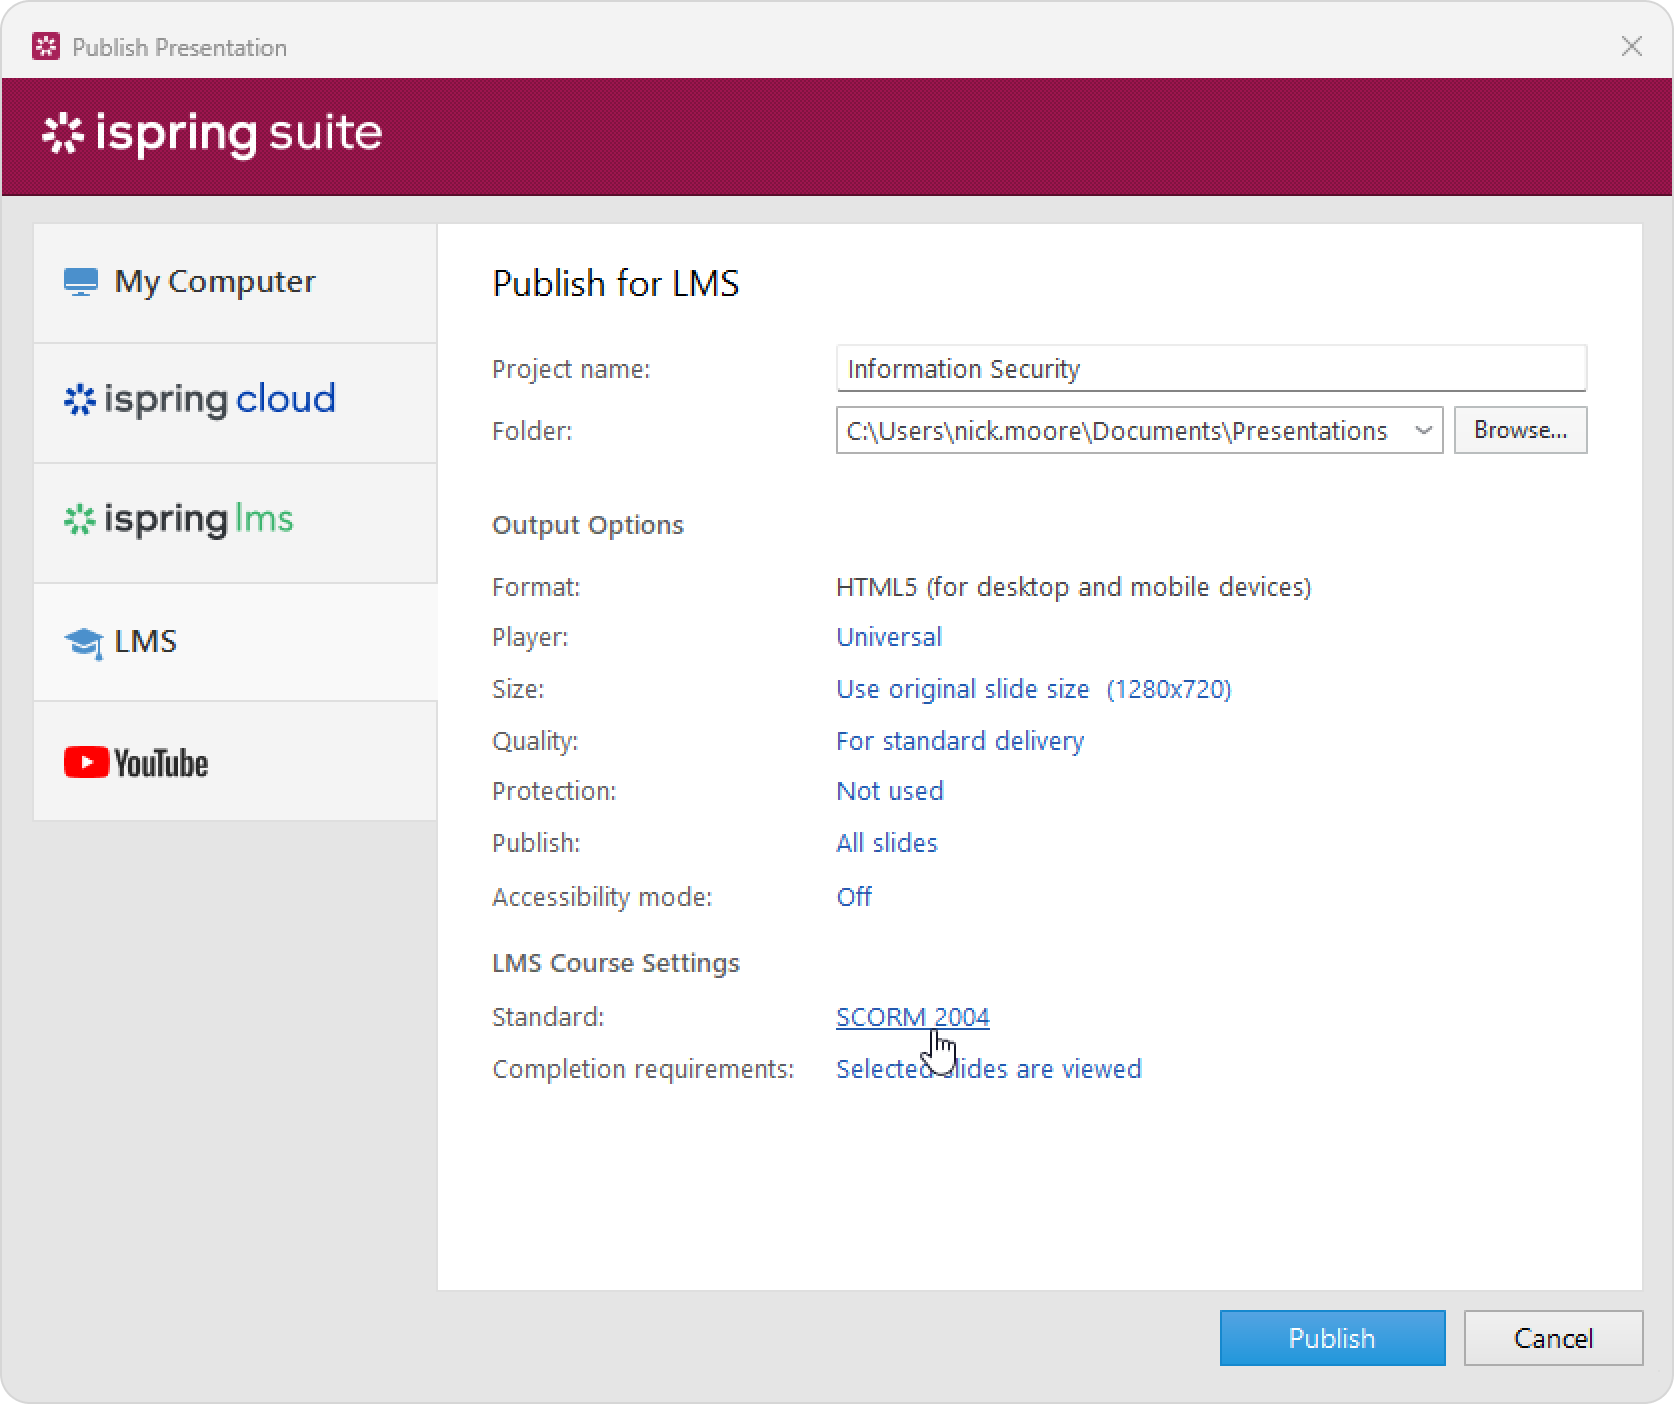
Task: Open the SCORM 2004 standard selector
Action: point(912,1017)
